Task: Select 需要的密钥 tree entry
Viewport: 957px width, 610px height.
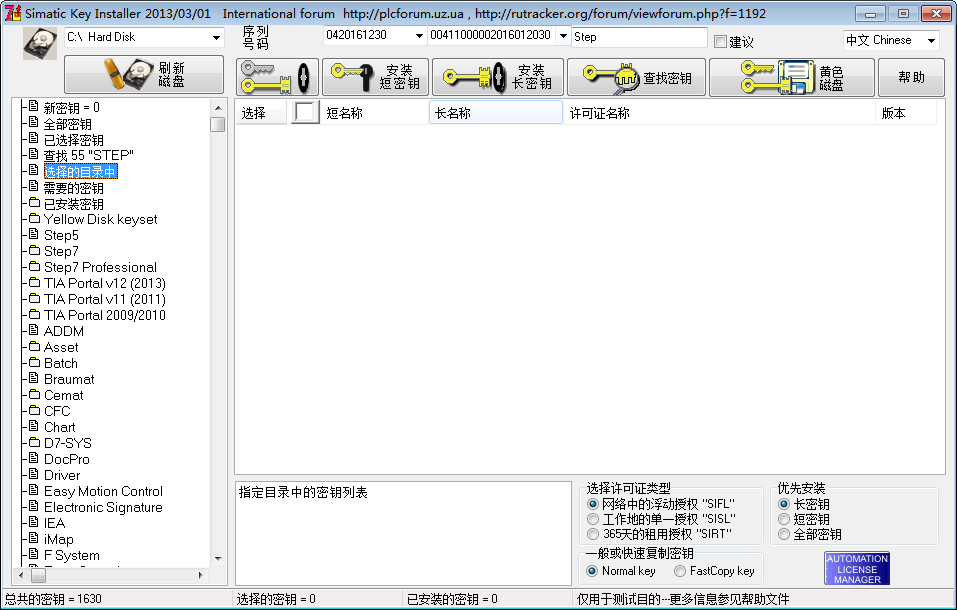Action: coord(73,188)
